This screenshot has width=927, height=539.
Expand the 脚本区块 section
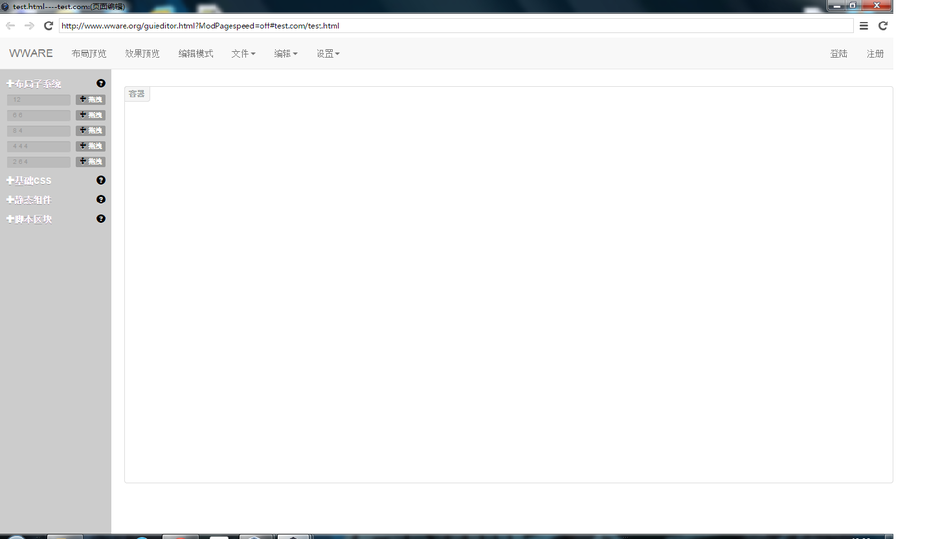(29, 219)
